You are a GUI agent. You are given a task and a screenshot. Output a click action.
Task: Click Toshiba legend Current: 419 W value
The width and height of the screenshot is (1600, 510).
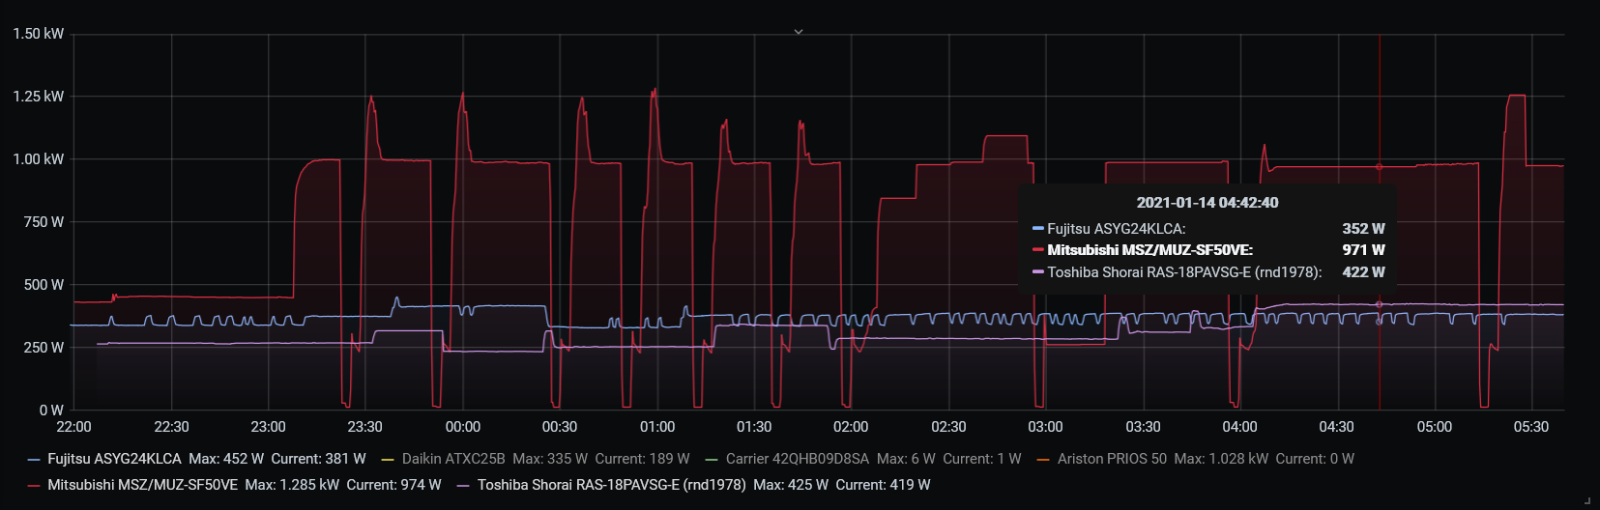tap(883, 485)
